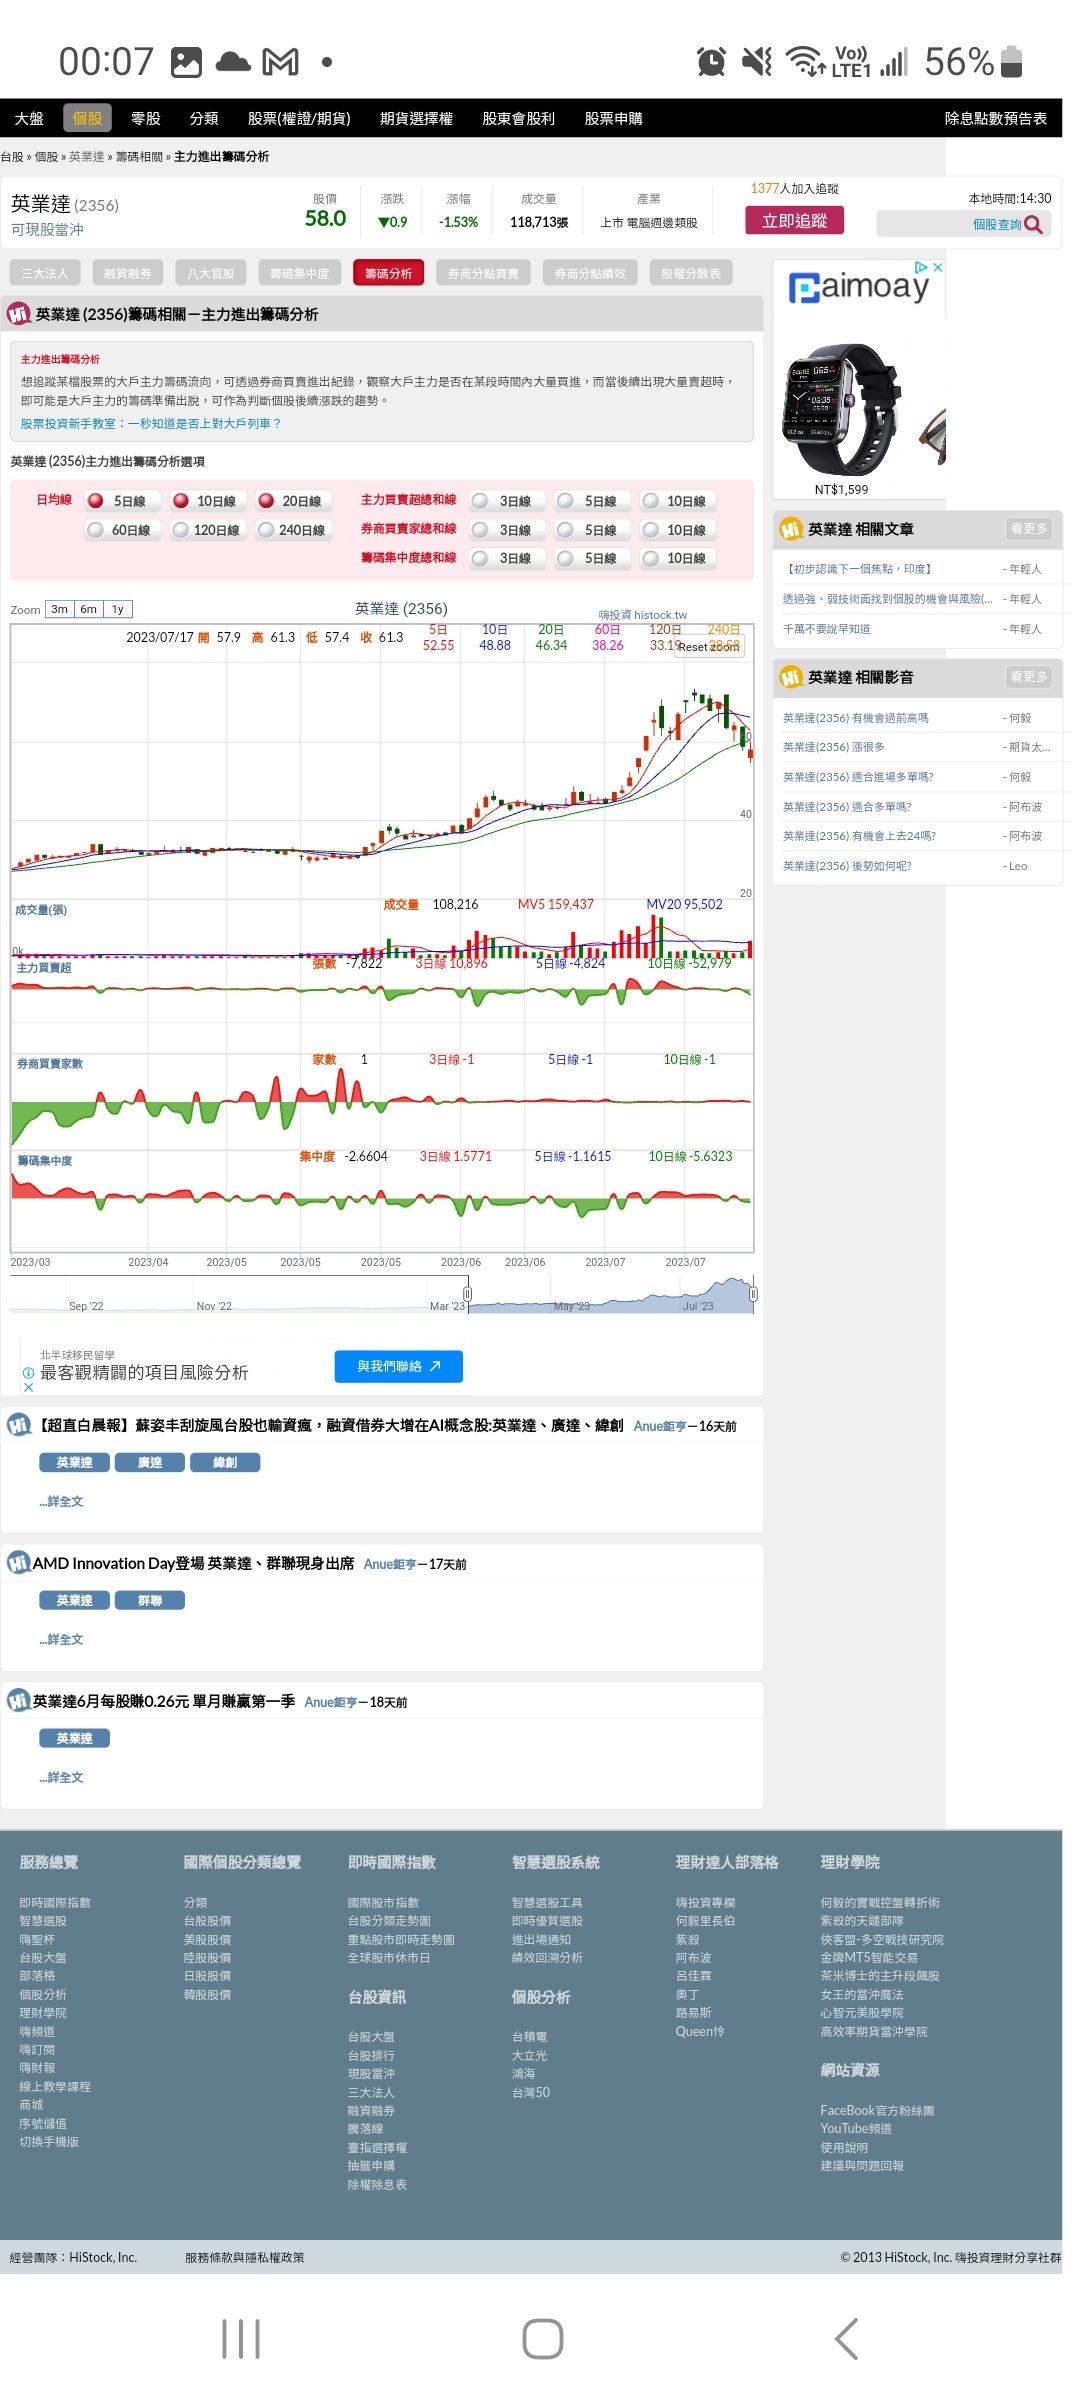This screenshot has height=2400, width=1080.
Task: Open 可現股當沖 link under stock name
Action: click(x=47, y=230)
